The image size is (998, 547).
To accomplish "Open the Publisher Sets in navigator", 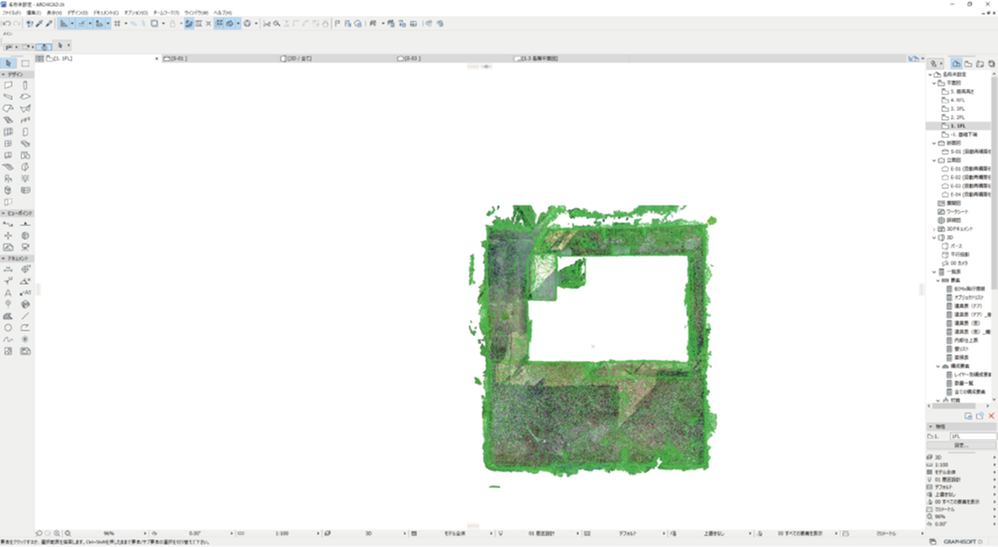I will click(992, 64).
